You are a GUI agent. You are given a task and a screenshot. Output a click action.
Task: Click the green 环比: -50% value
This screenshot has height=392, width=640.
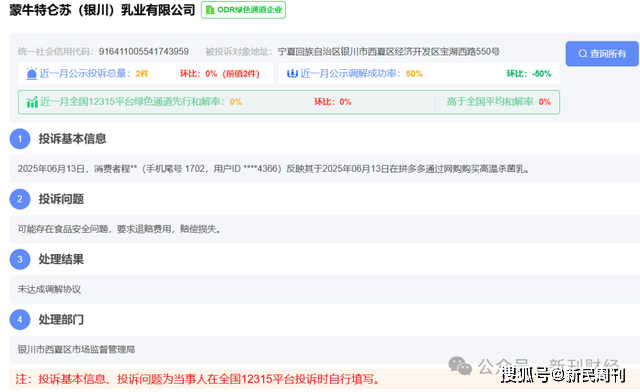click(529, 74)
